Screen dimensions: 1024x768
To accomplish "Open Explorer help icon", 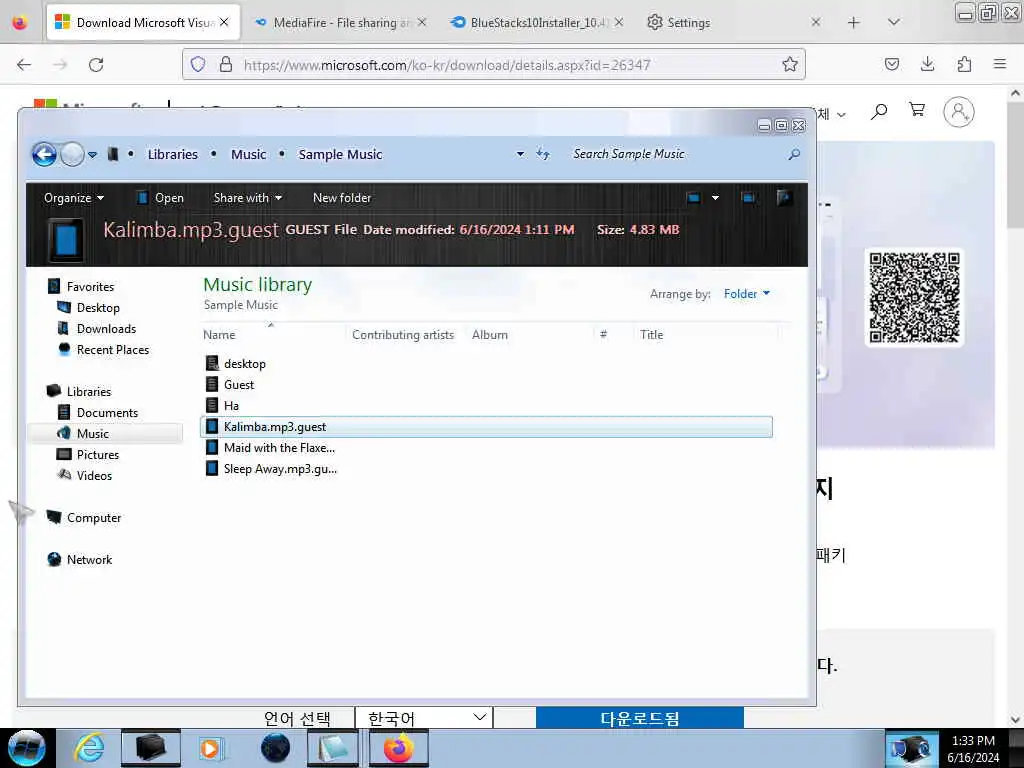I will [x=784, y=198].
